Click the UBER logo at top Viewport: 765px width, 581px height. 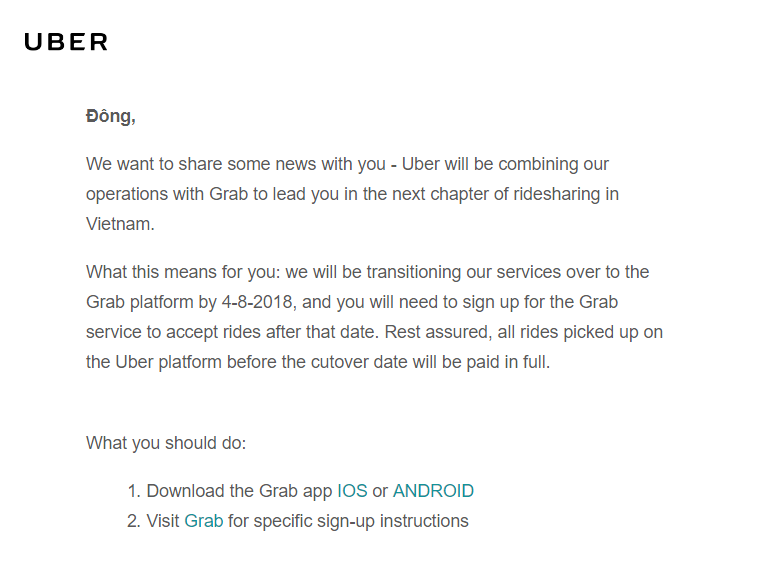(66, 42)
